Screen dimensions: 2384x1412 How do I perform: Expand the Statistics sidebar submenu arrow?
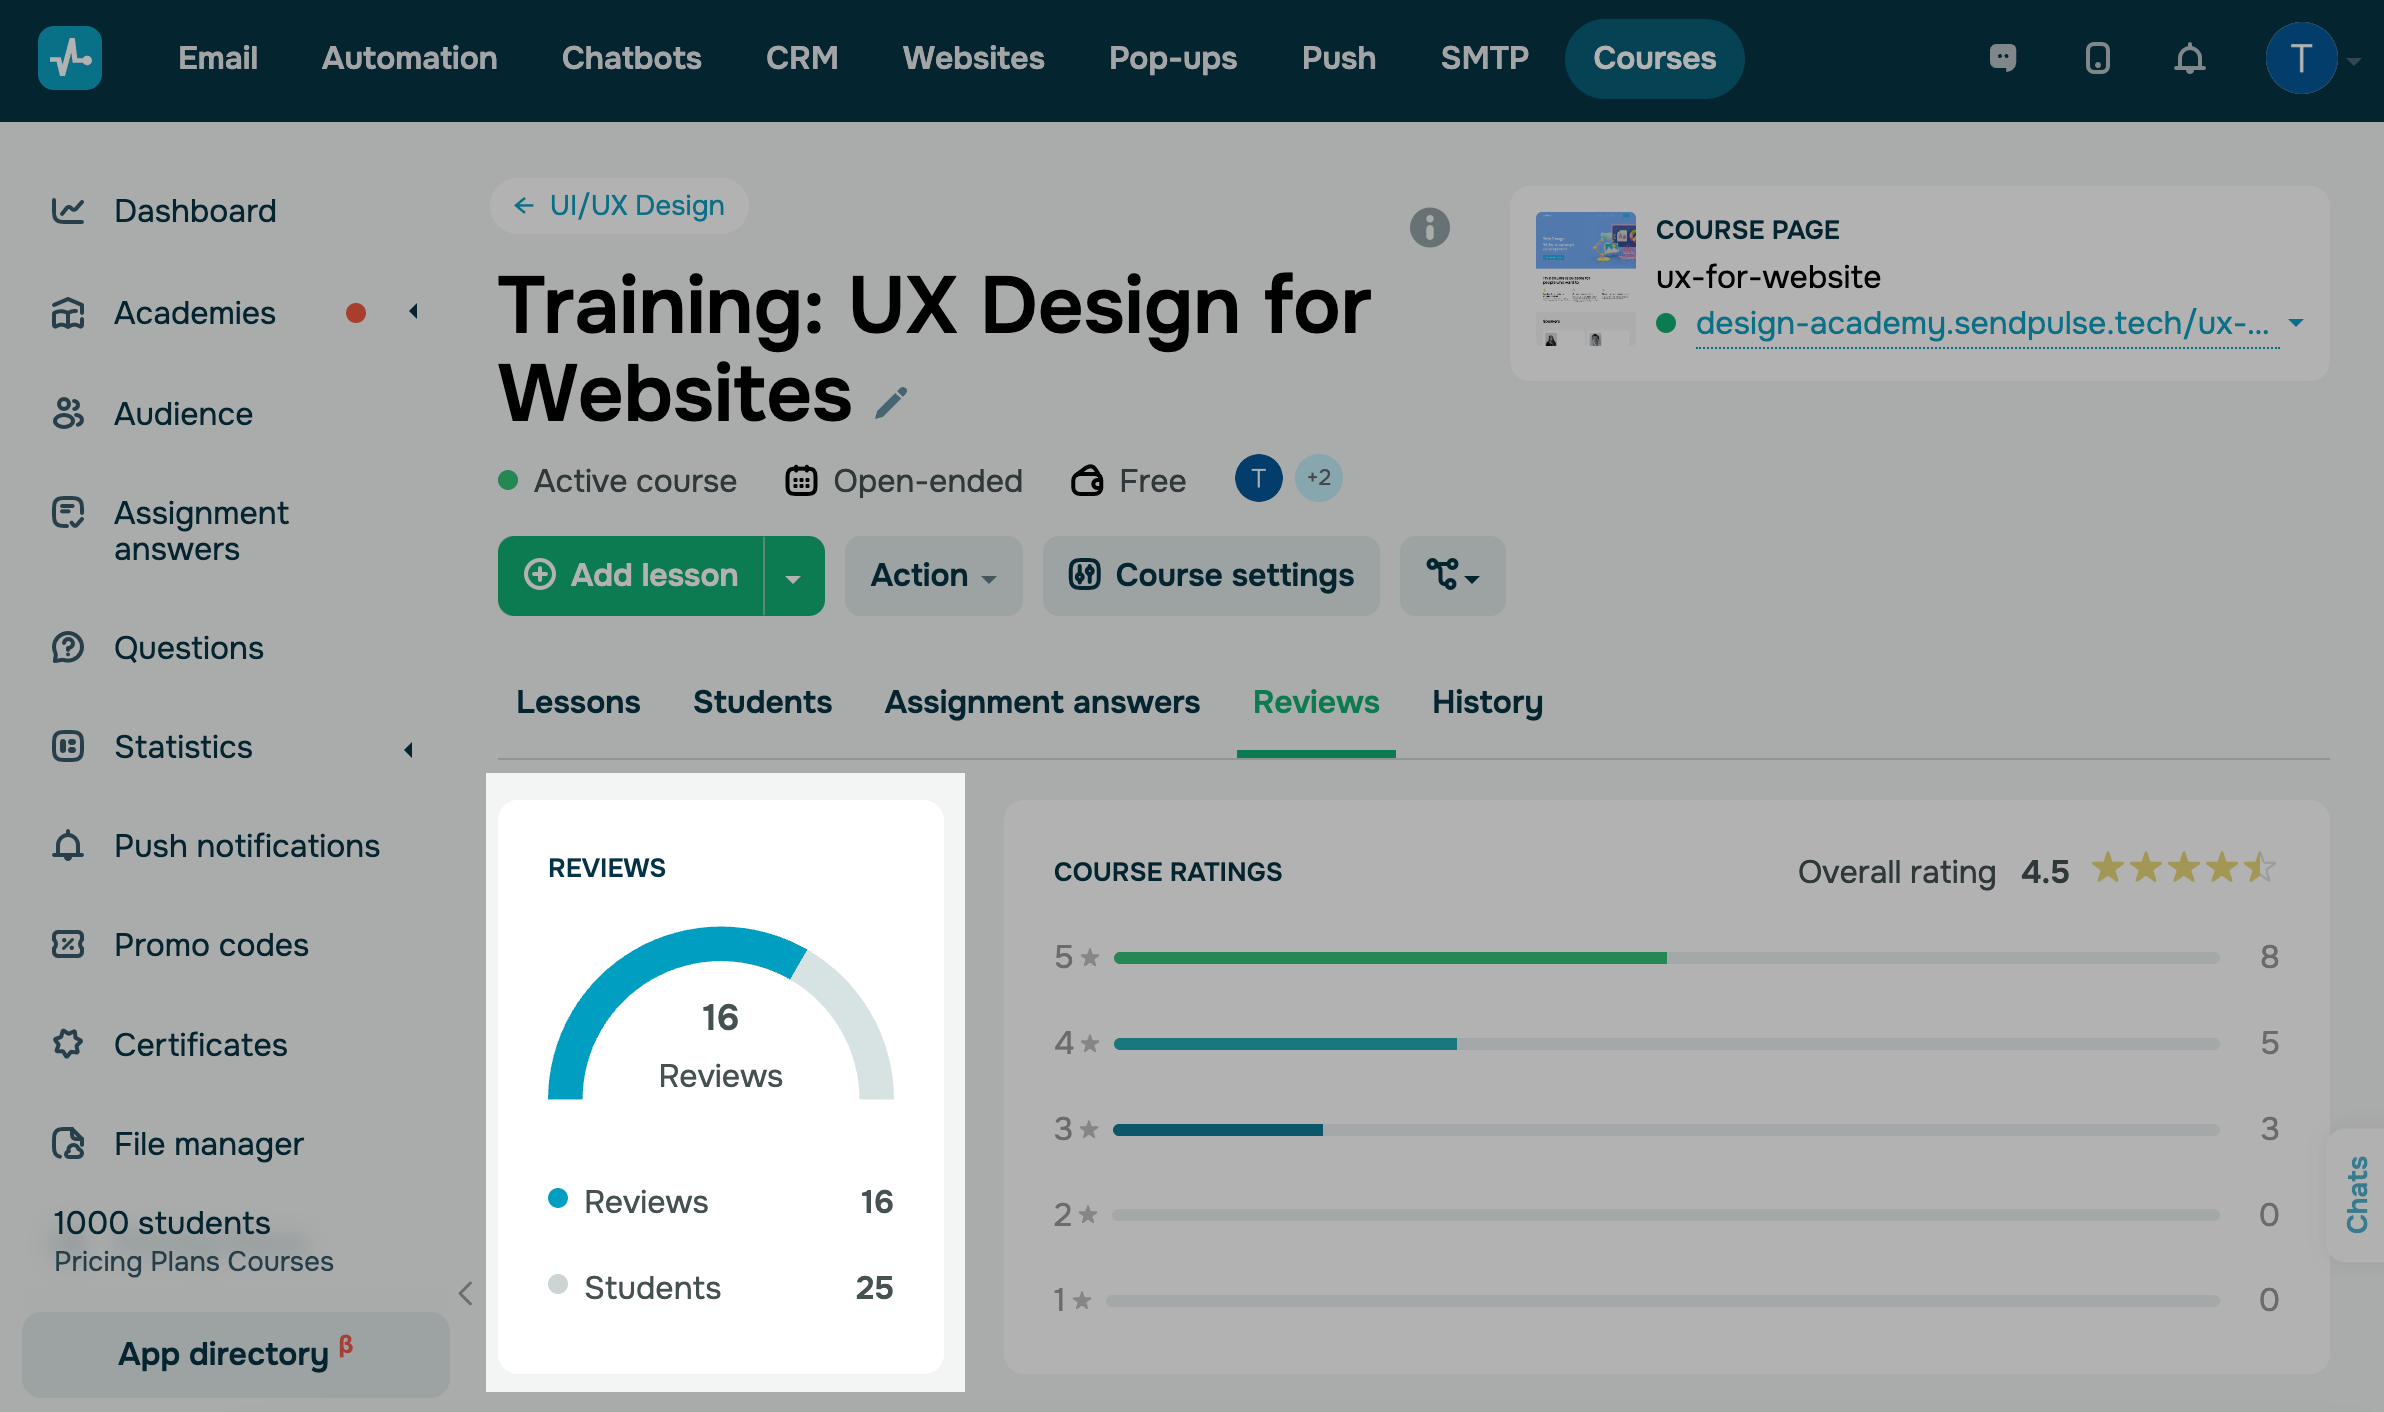click(408, 749)
